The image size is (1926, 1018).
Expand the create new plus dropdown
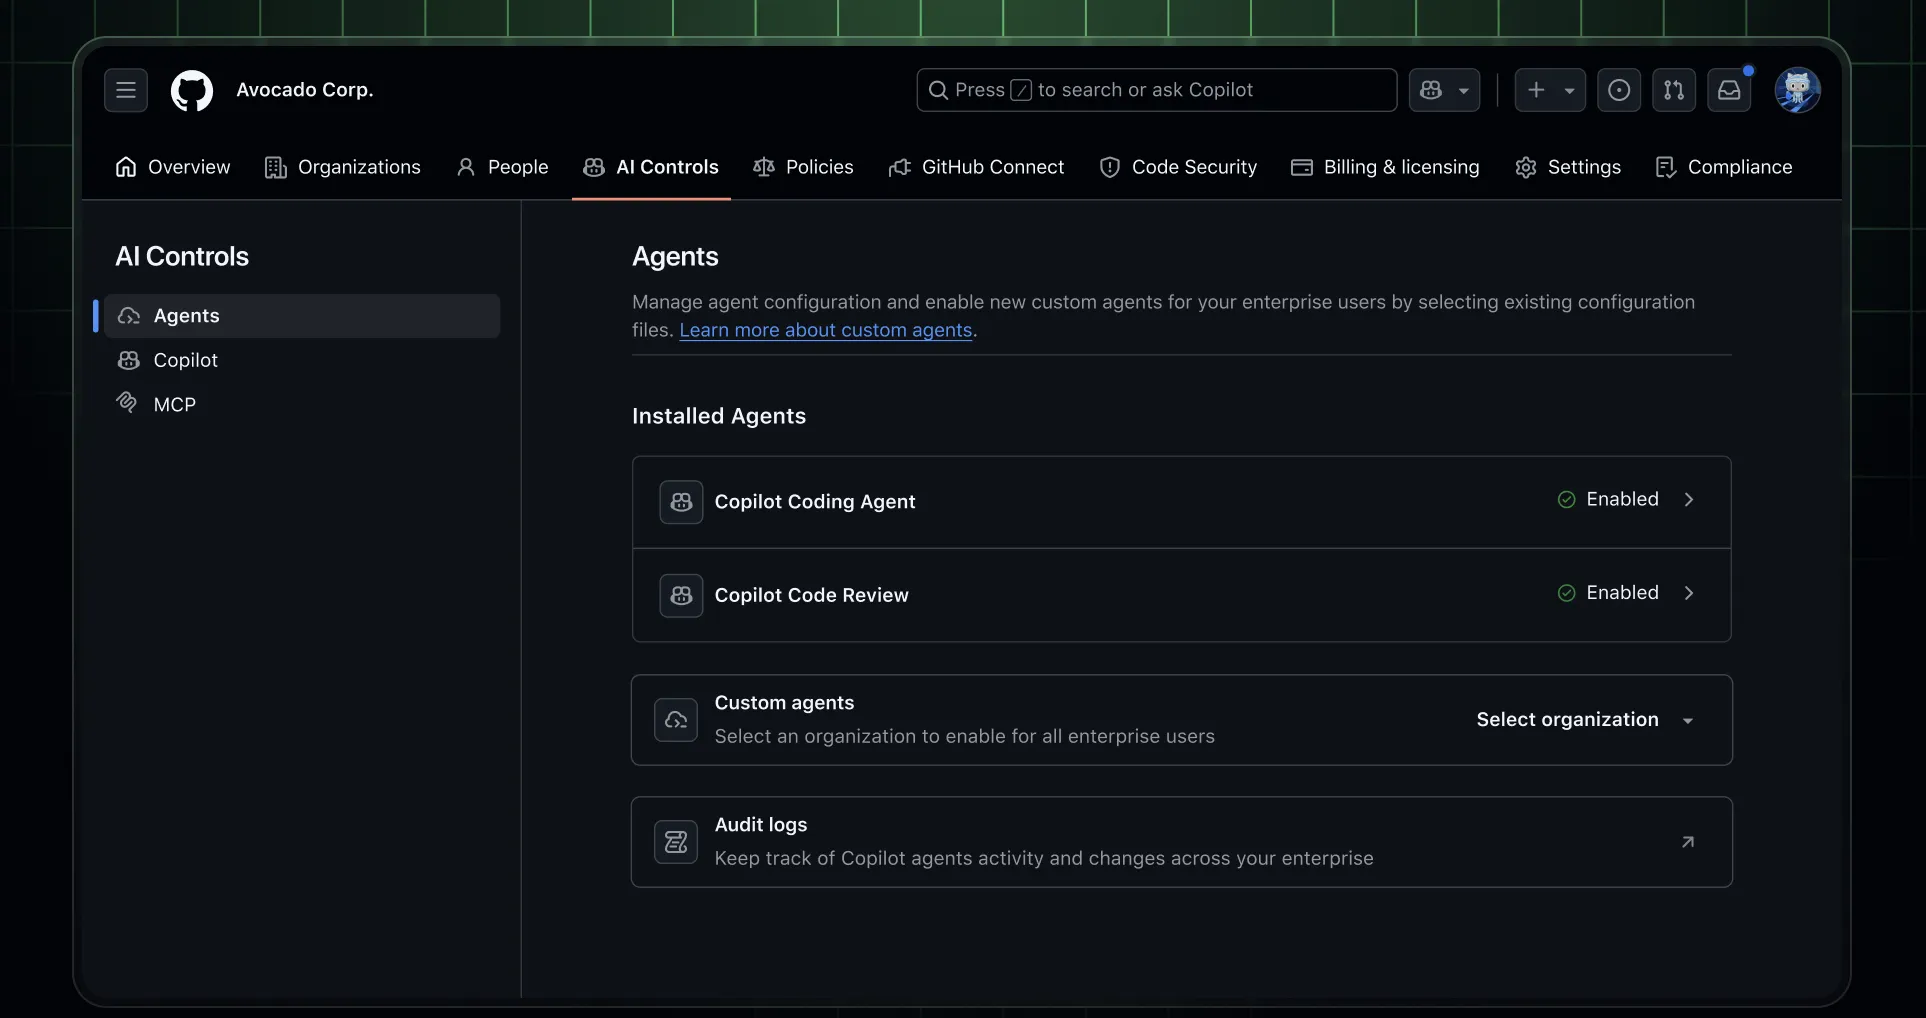(x=1549, y=90)
